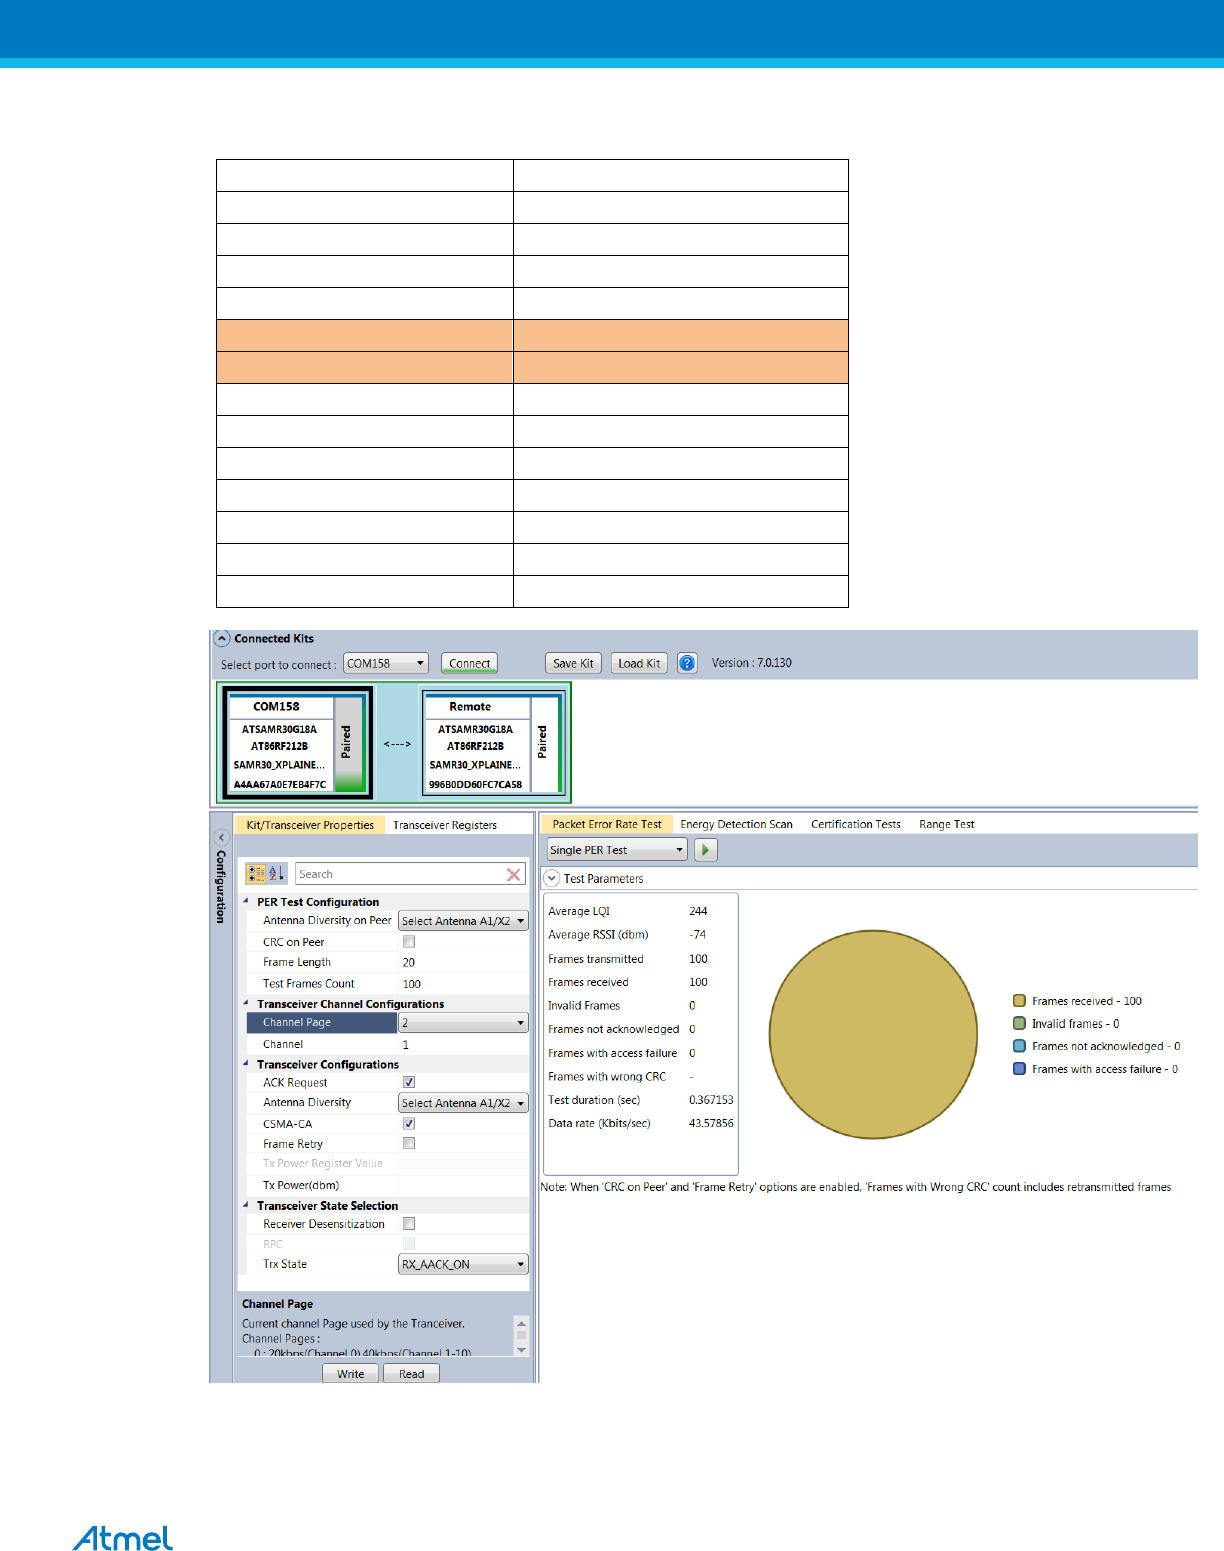Click the Version : 7.0.130 label
Screen dimensions: 1224x1551
click(751, 663)
